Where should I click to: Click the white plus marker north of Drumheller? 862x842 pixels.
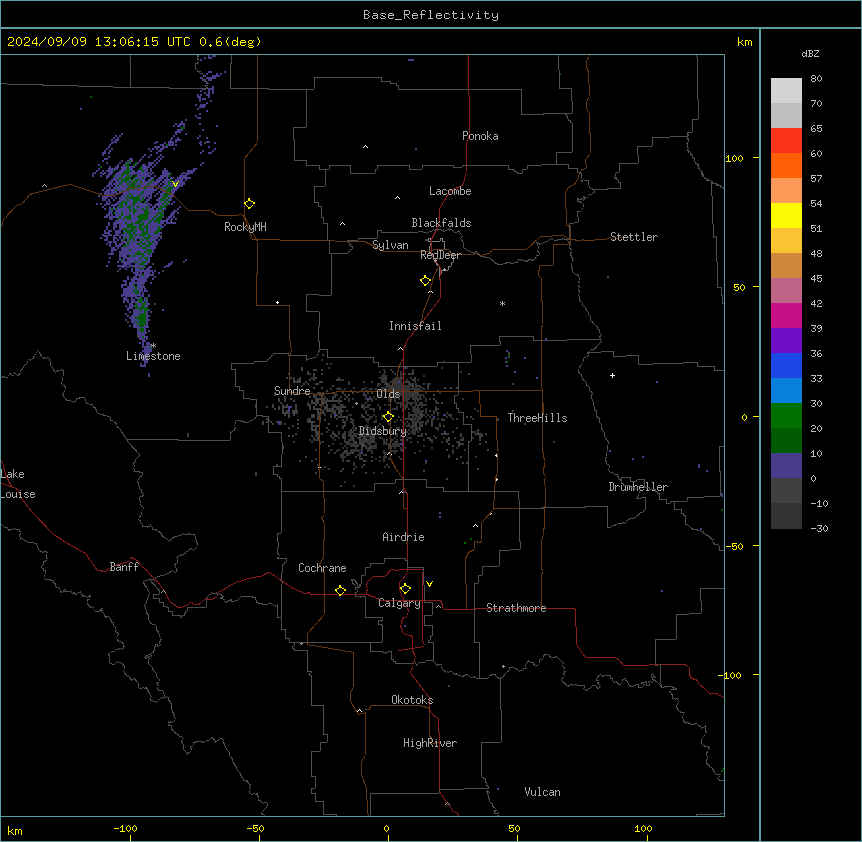(612, 375)
